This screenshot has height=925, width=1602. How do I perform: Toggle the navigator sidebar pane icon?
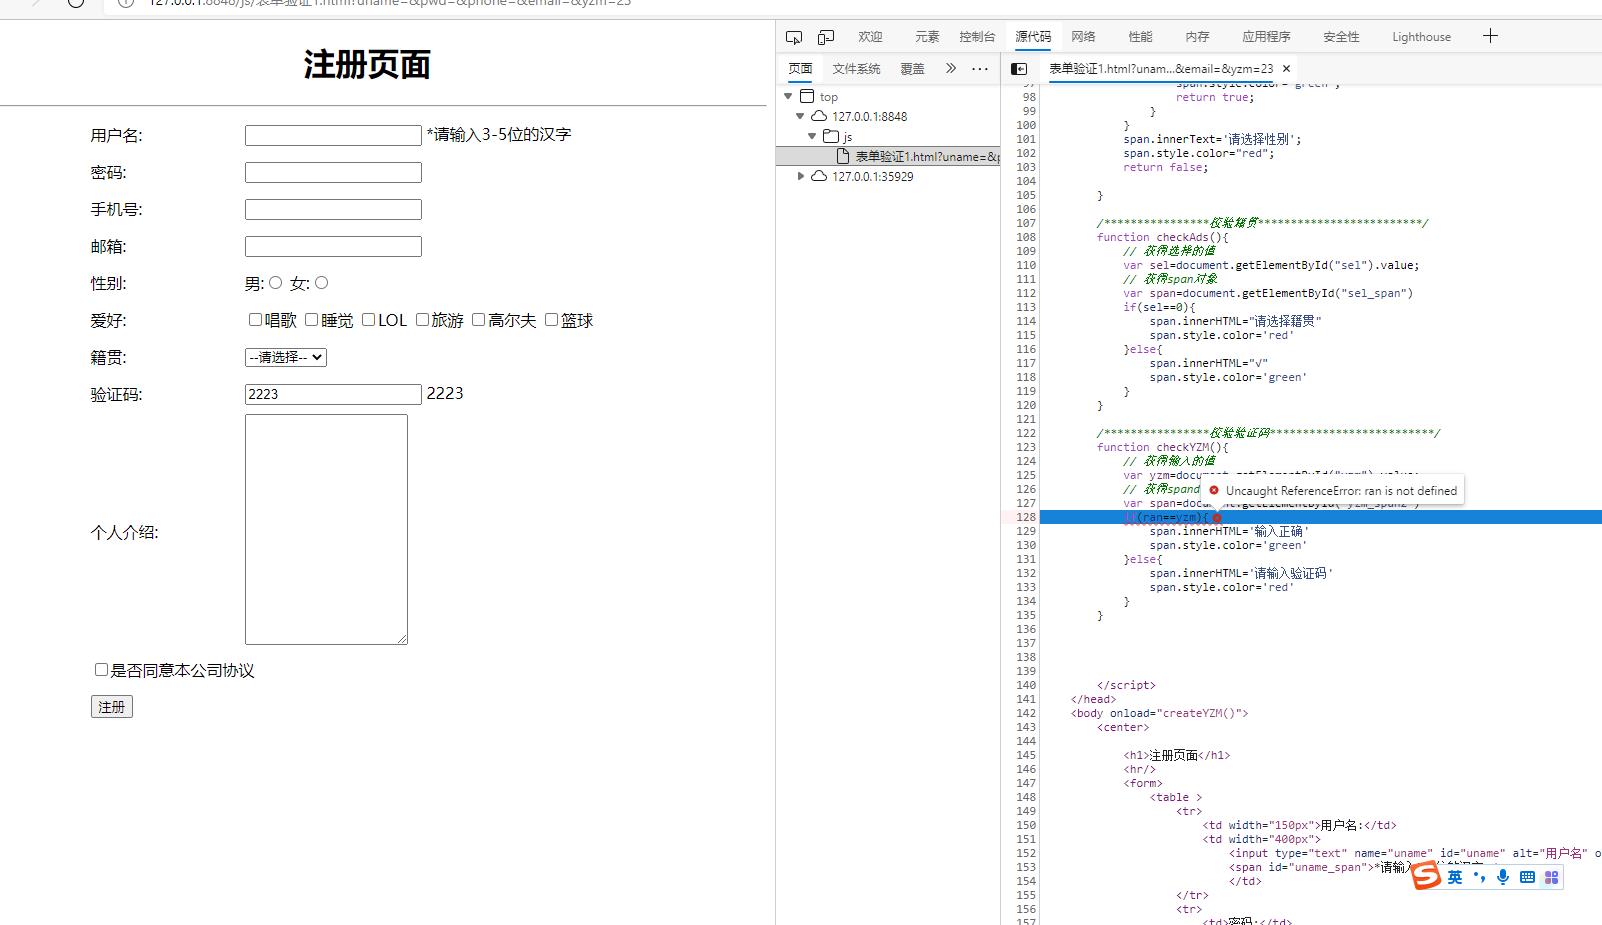[1019, 69]
